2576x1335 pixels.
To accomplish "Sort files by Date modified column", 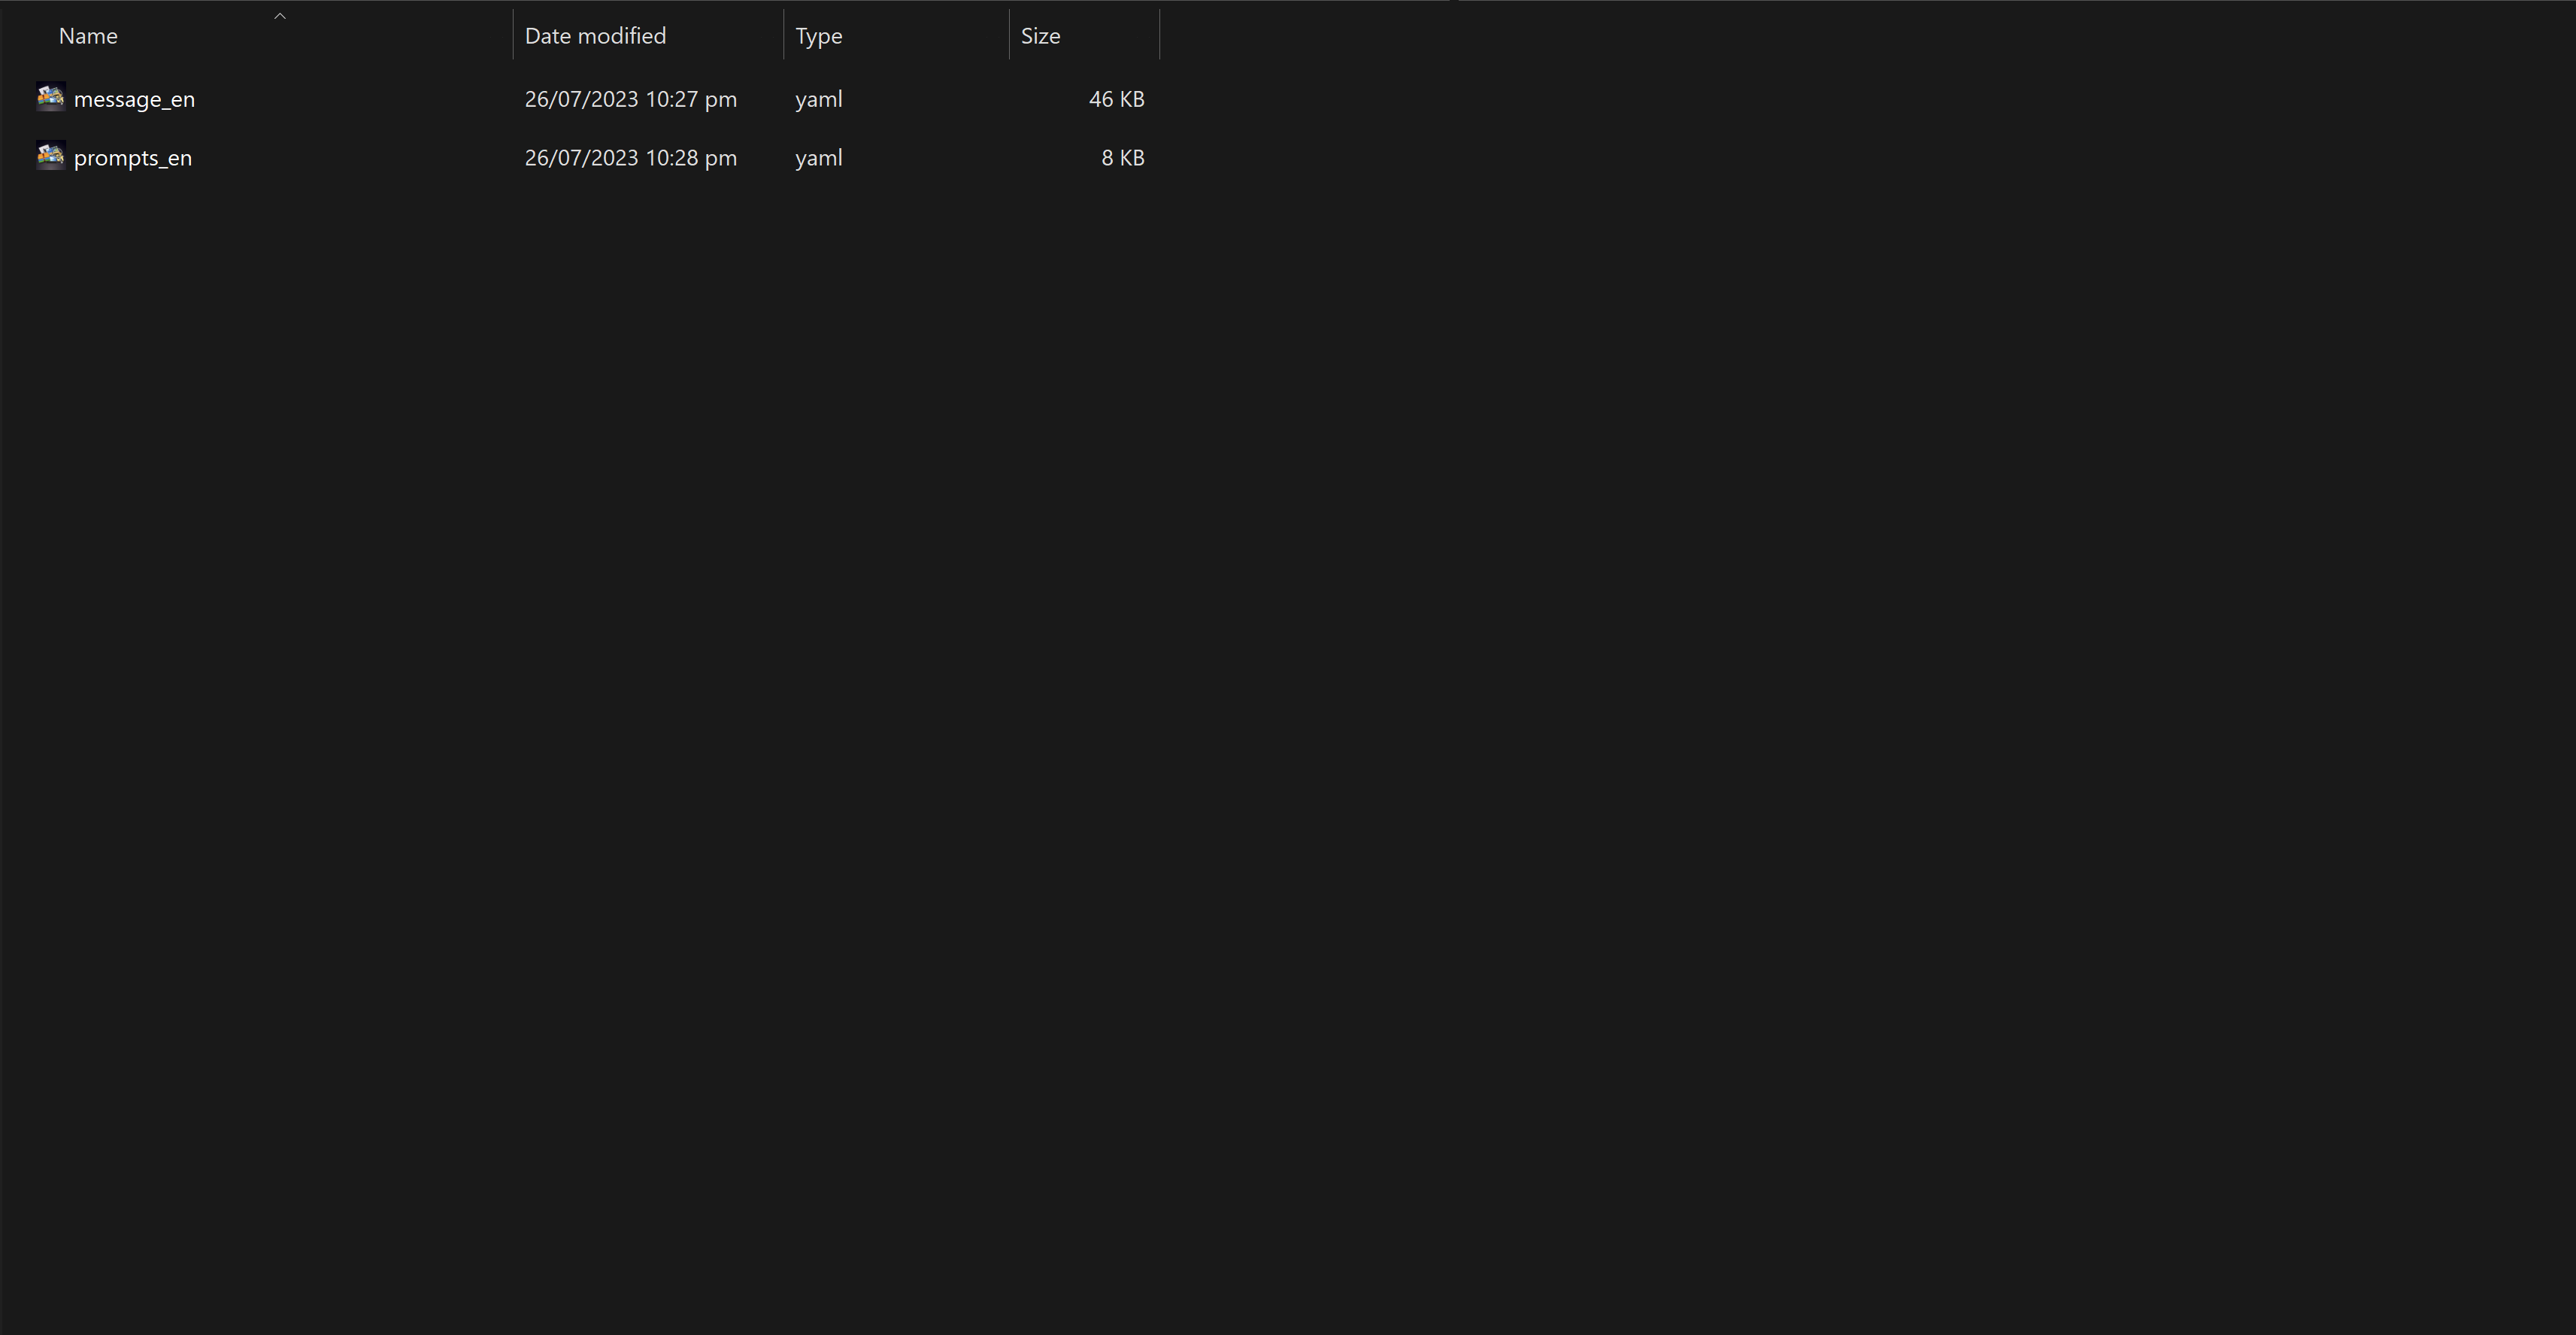I will (595, 36).
